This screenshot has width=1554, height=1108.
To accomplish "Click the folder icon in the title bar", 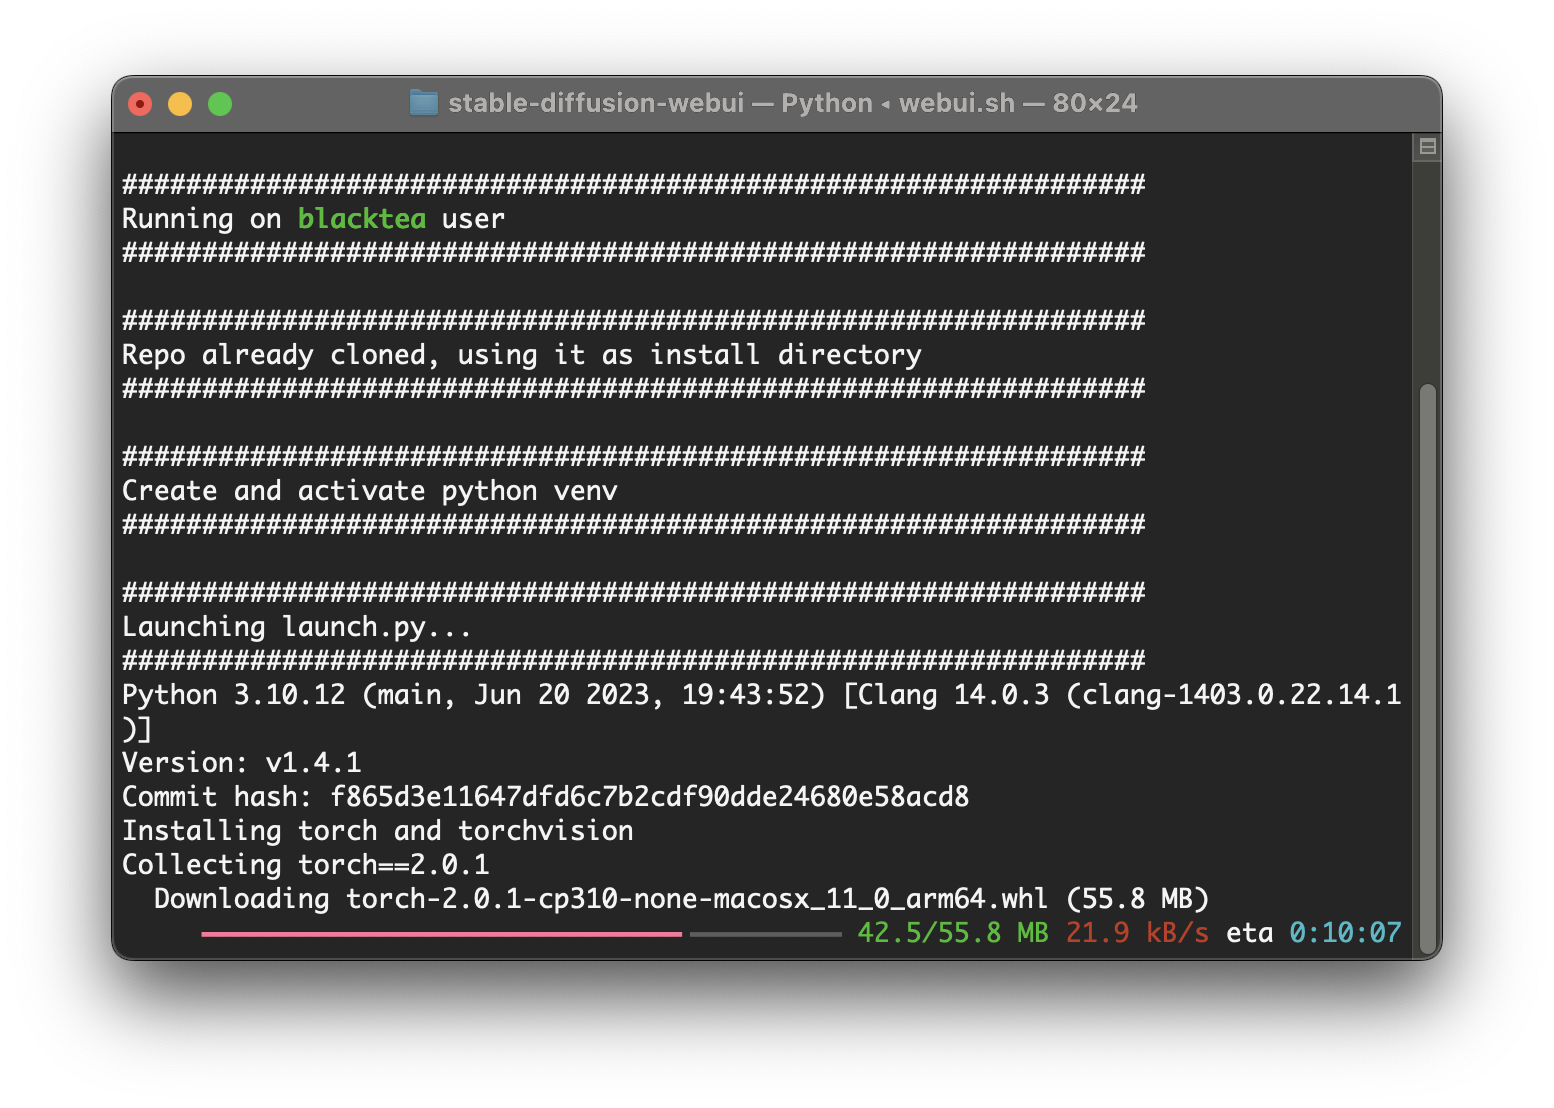I will pyautogui.click(x=424, y=103).
